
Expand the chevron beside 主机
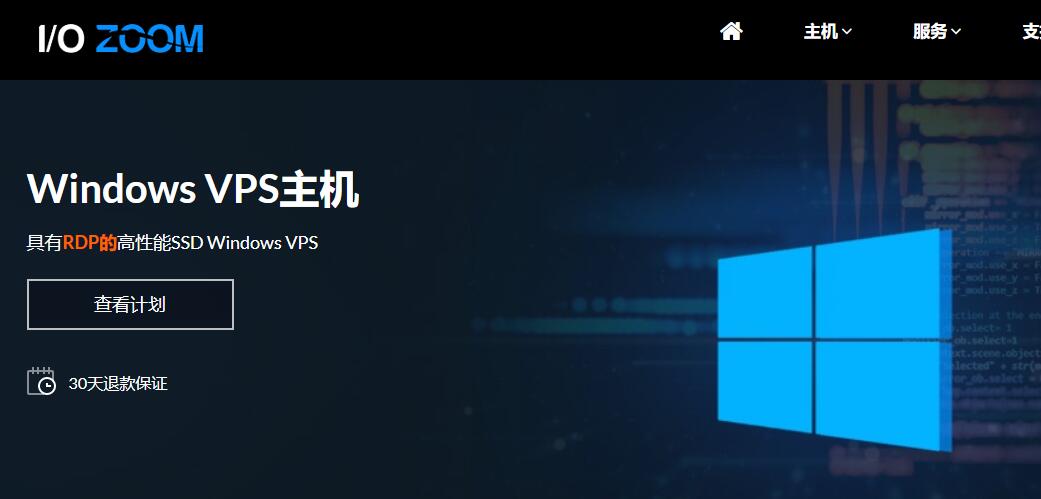click(846, 32)
